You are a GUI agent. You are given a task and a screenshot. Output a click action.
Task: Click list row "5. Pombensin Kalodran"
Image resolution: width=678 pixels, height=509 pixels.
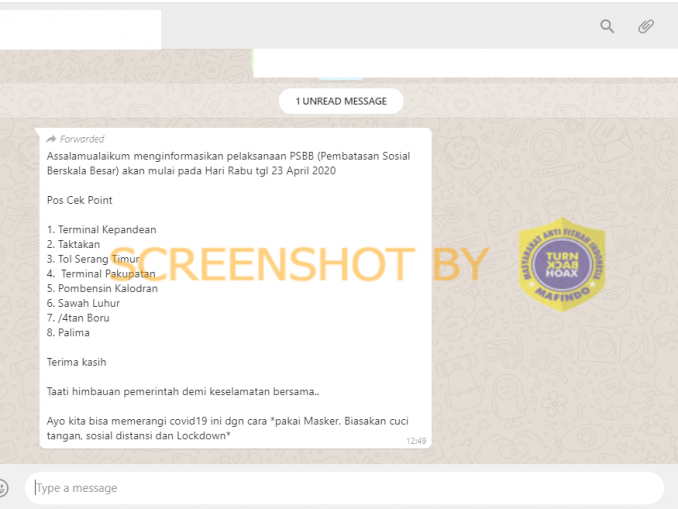[102, 288]
